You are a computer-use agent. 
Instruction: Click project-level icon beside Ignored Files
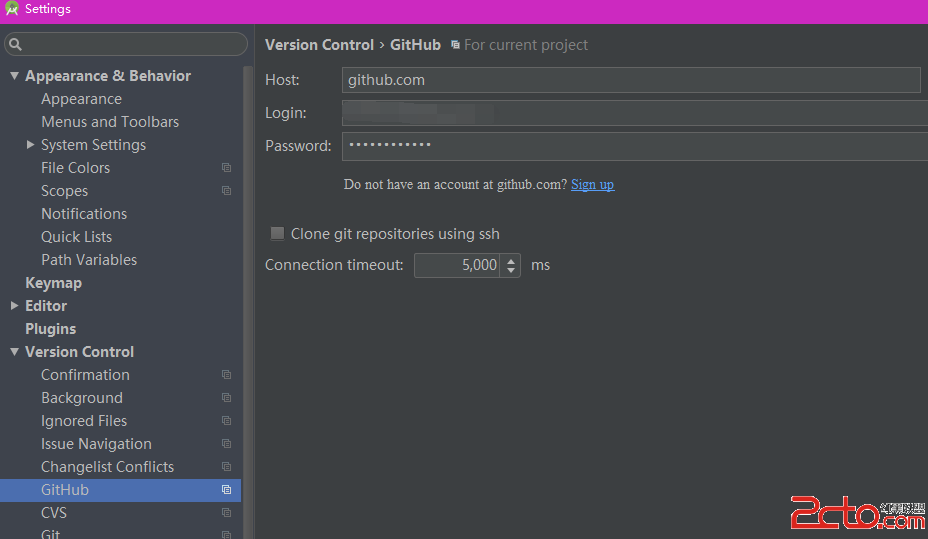click(x=226, y=421)
